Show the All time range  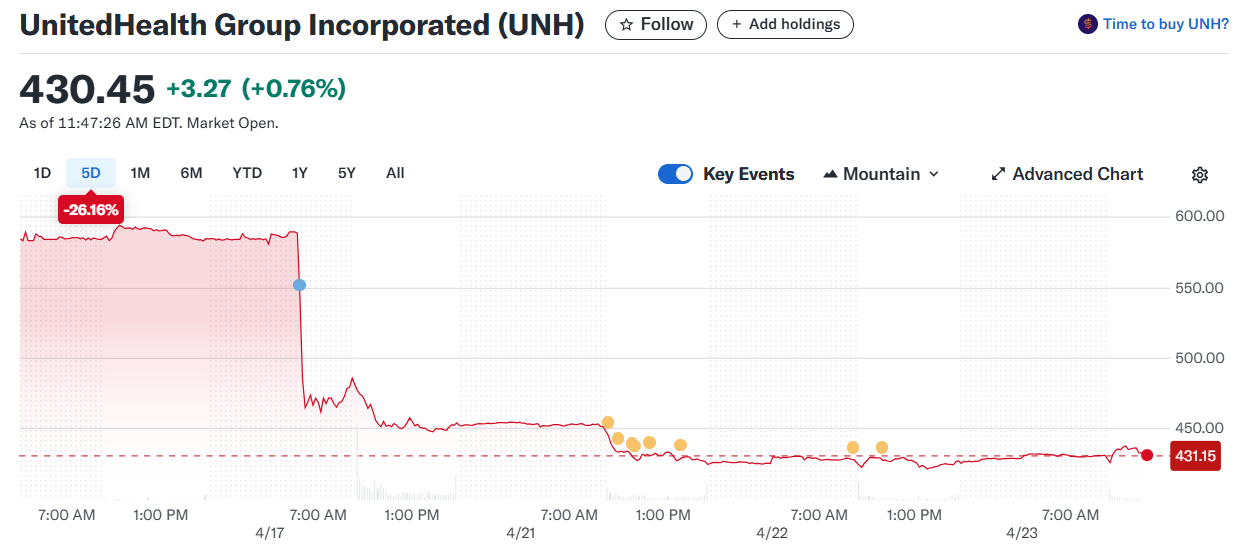[x=395, y=173]
